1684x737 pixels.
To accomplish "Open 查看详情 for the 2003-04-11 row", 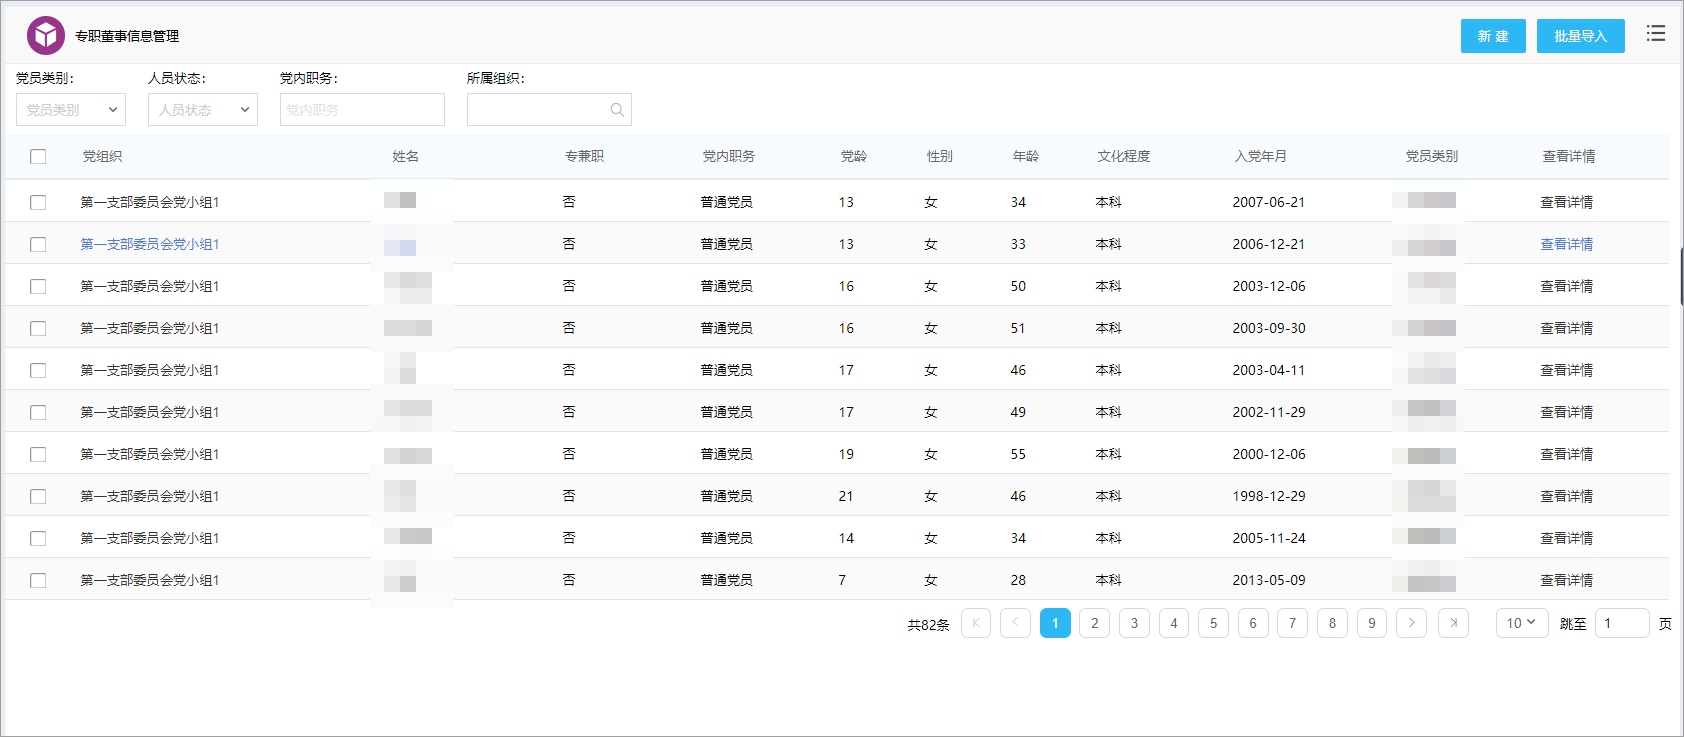I will (x=1567, y=370).
